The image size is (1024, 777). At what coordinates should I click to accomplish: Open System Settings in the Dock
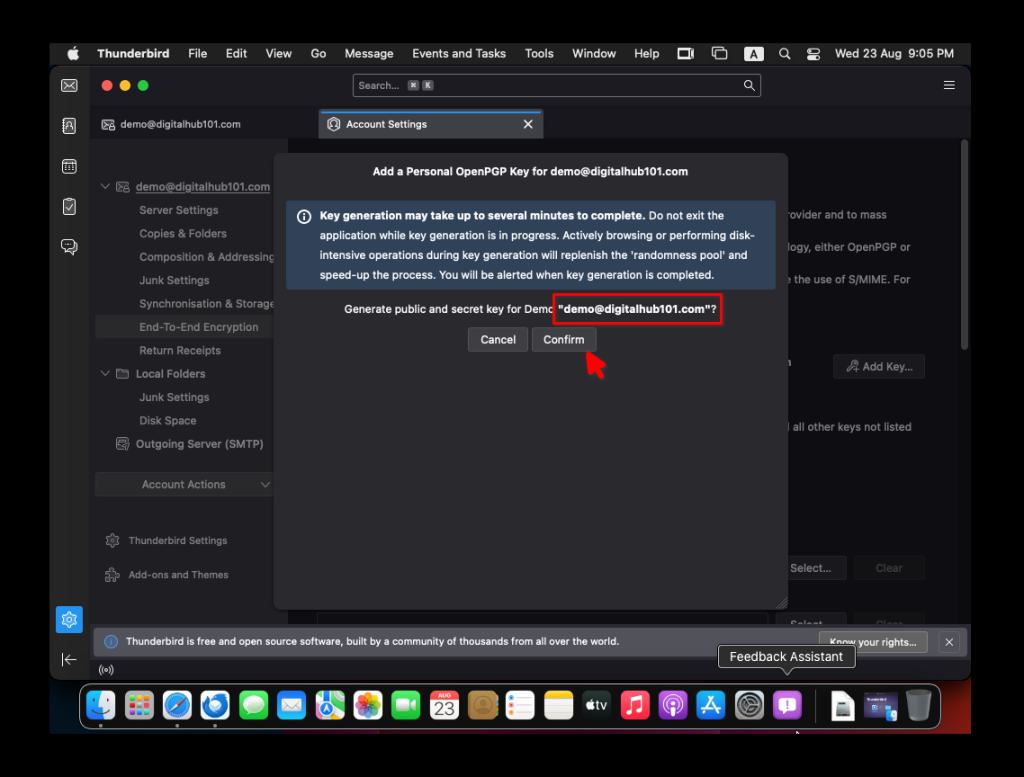tap(749, 705)
